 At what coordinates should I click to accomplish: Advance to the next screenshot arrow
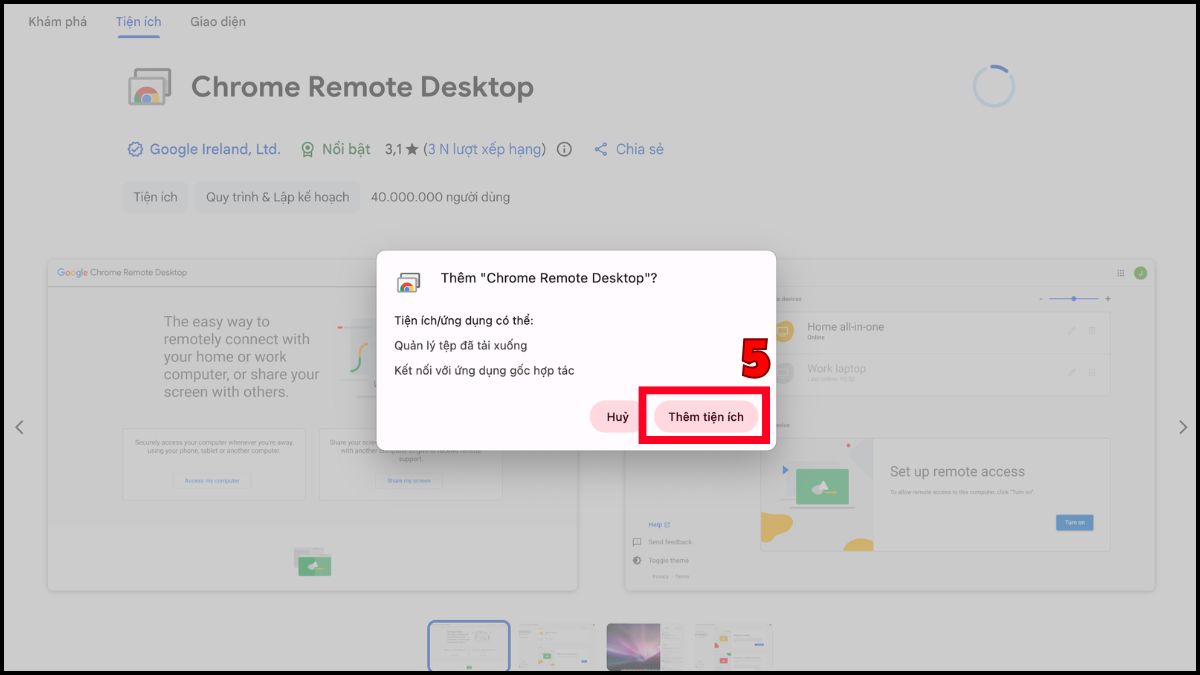point(1183,427)
